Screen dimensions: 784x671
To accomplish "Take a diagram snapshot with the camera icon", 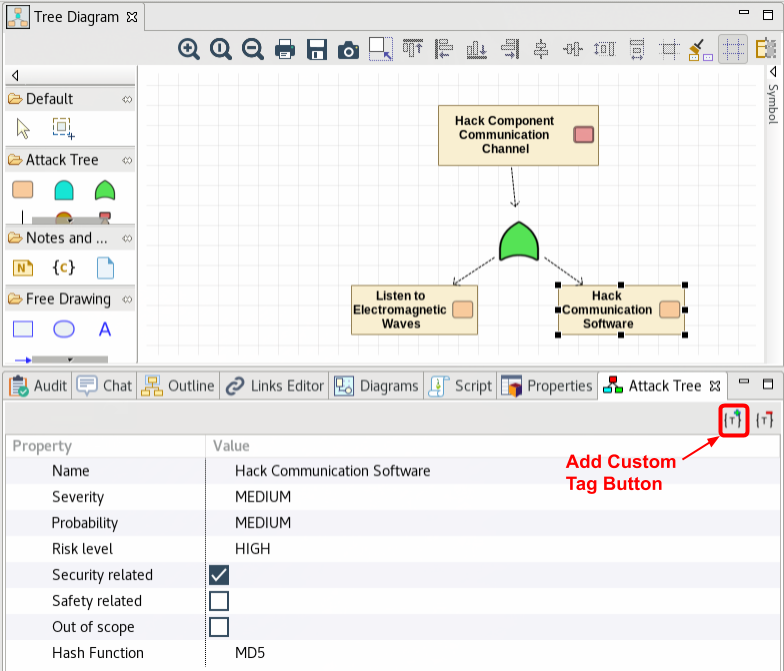I will click(x=348, y=49).
